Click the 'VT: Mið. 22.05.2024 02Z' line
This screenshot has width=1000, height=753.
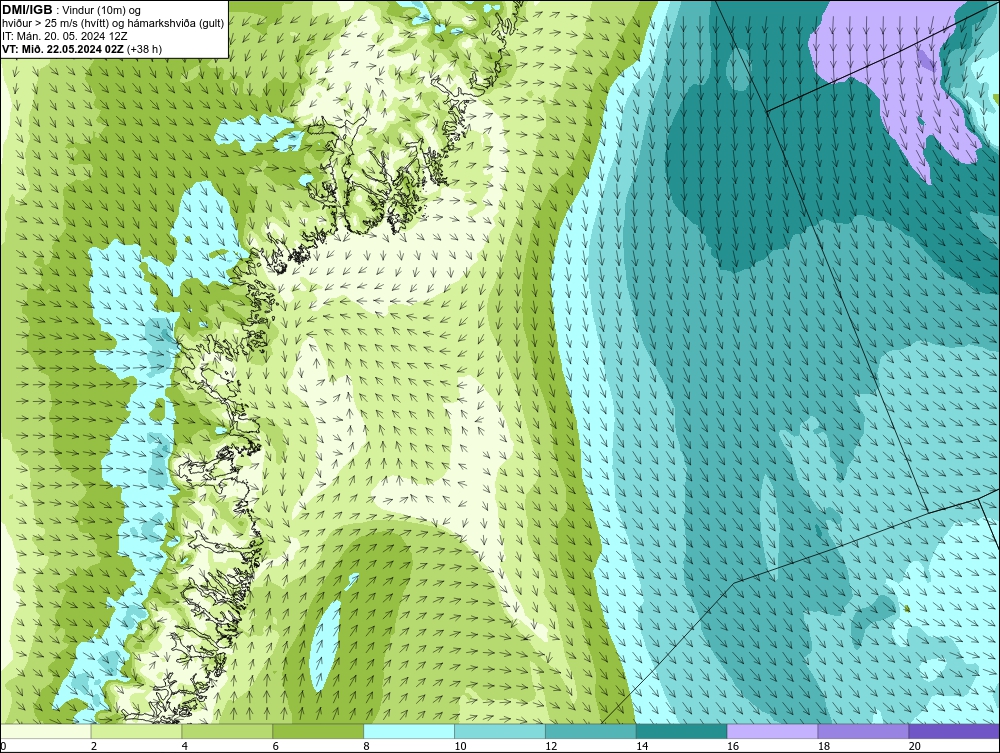tap(82, 49)
